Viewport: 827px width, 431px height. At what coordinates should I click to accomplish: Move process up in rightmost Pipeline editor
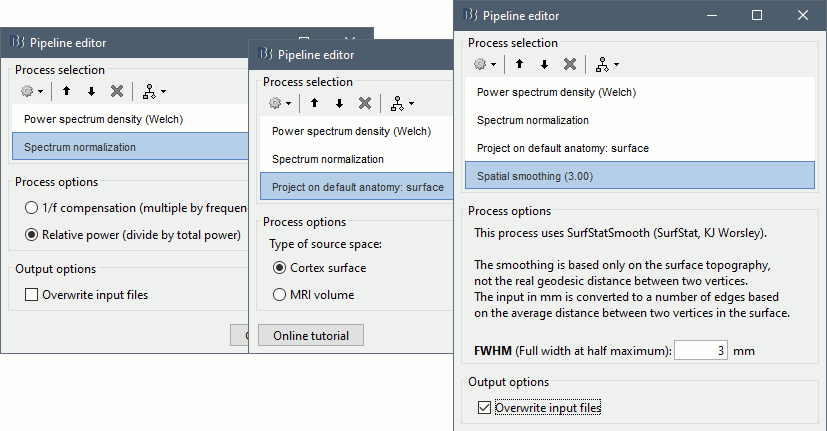click(x=520, y=64)
